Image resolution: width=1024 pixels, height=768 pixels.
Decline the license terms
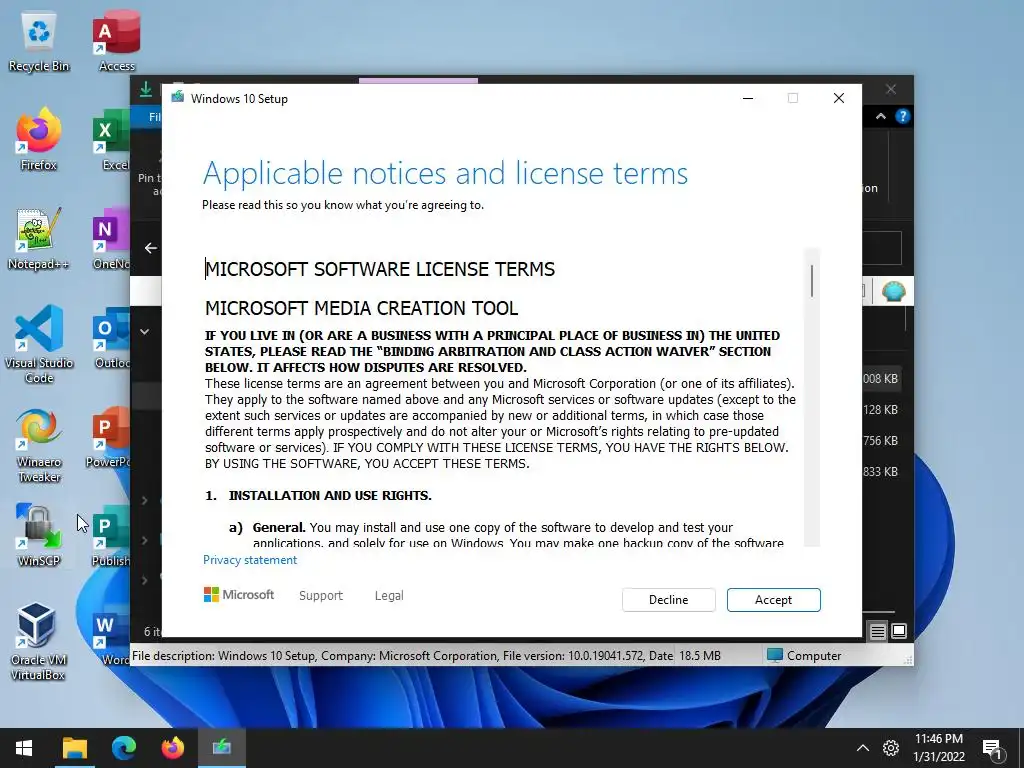click(668, 600)
